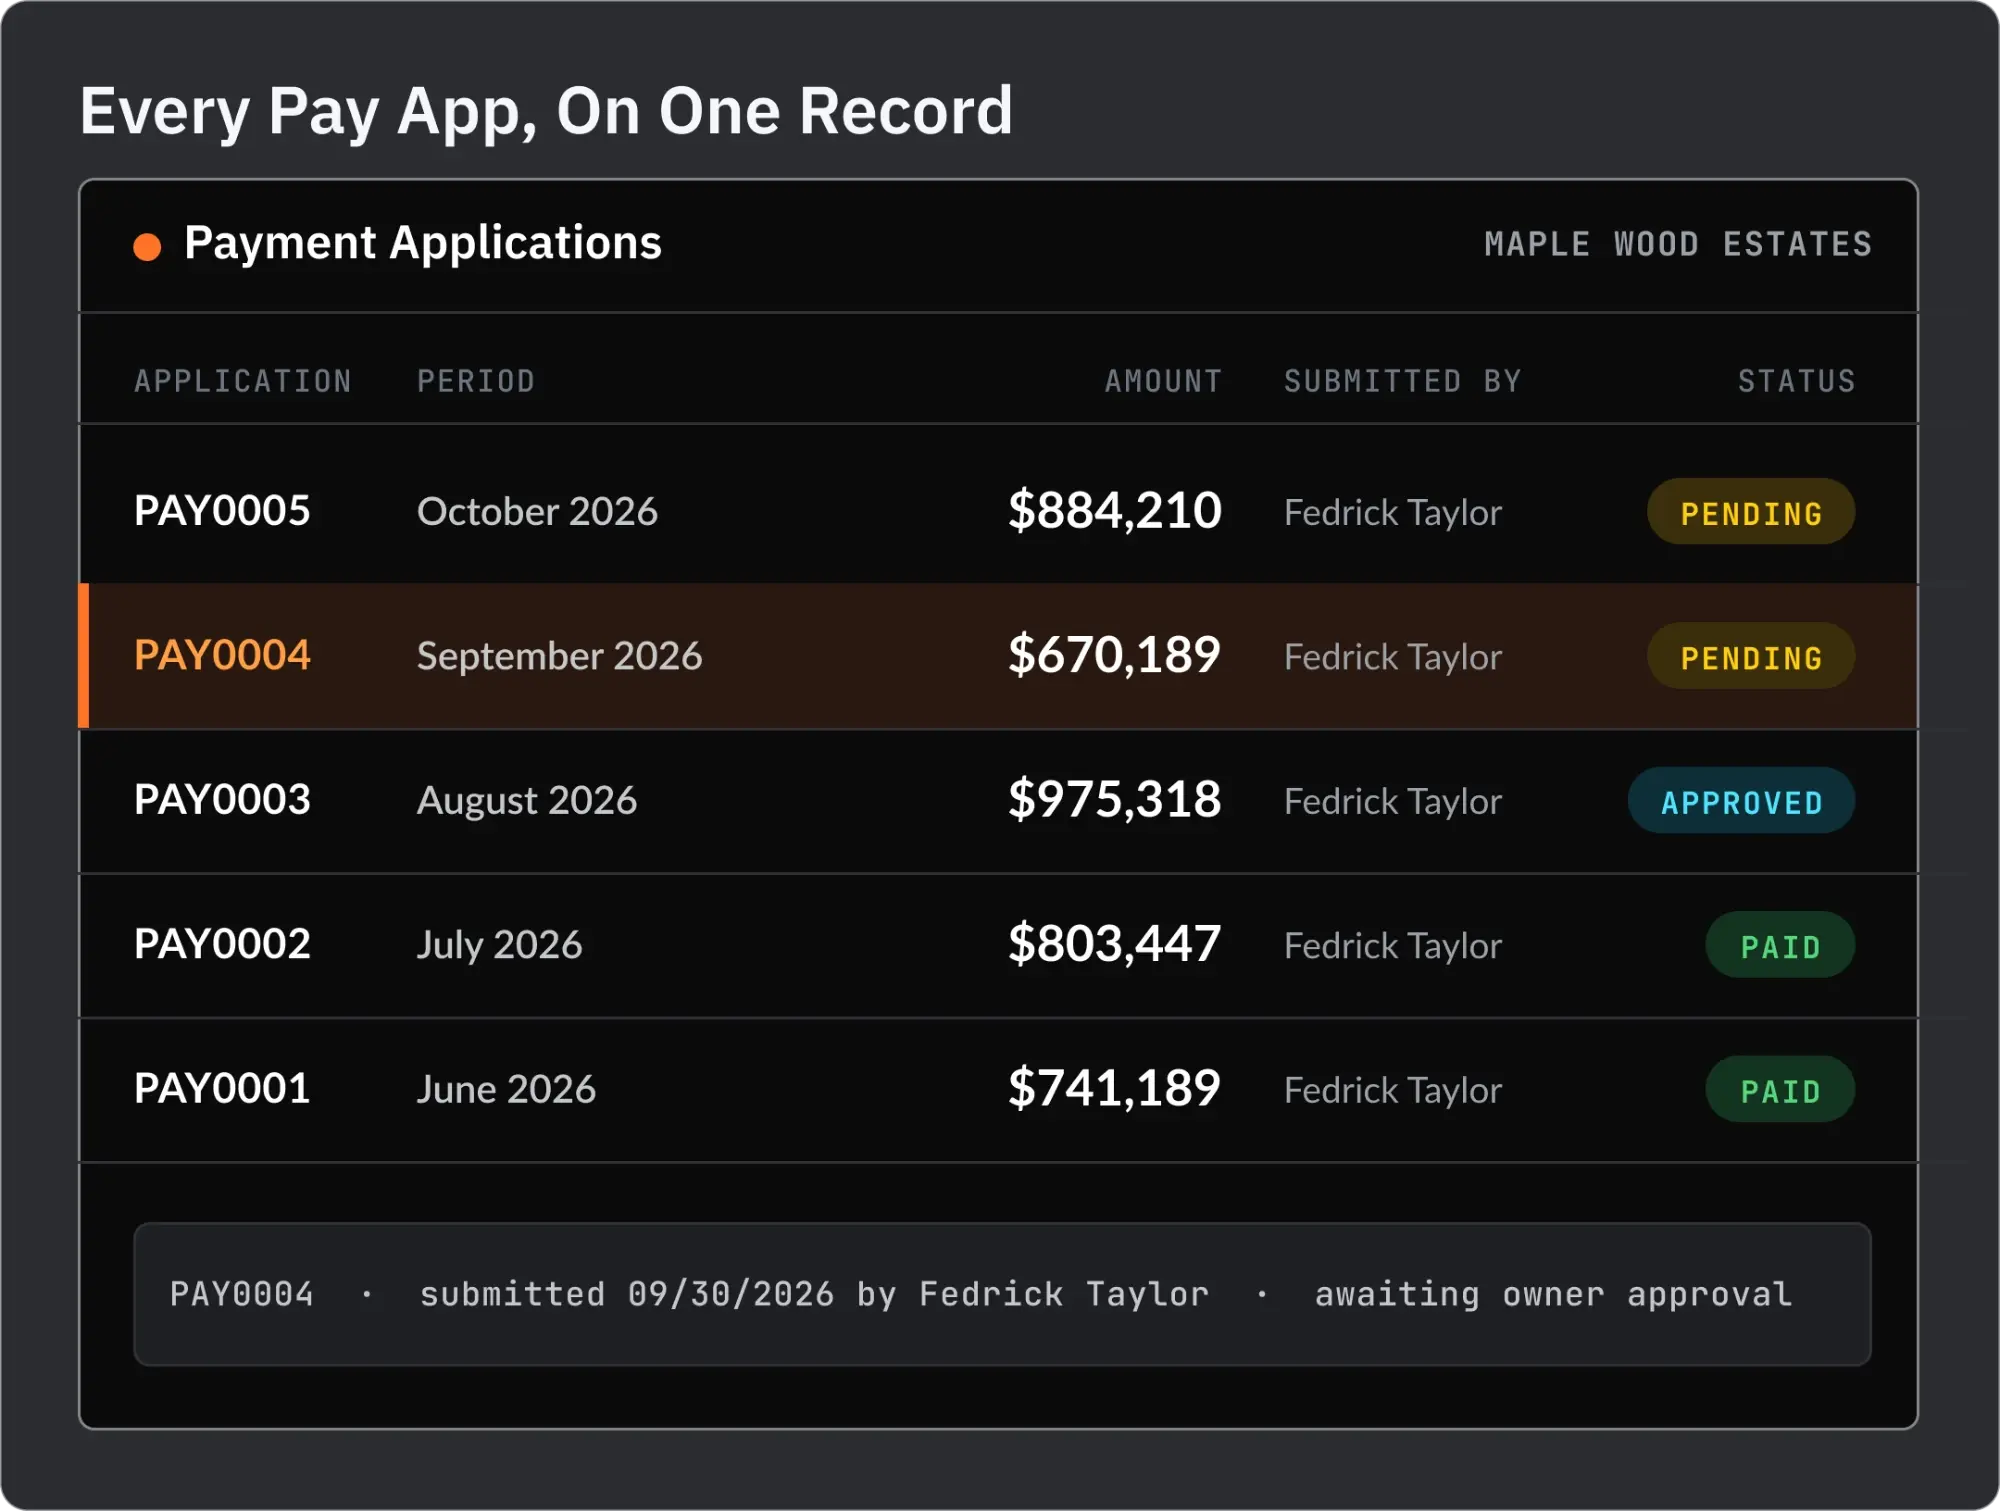Click the $803,447 amount
Viewport: 2000px width, 1511px height.
tap(1114, 943)
